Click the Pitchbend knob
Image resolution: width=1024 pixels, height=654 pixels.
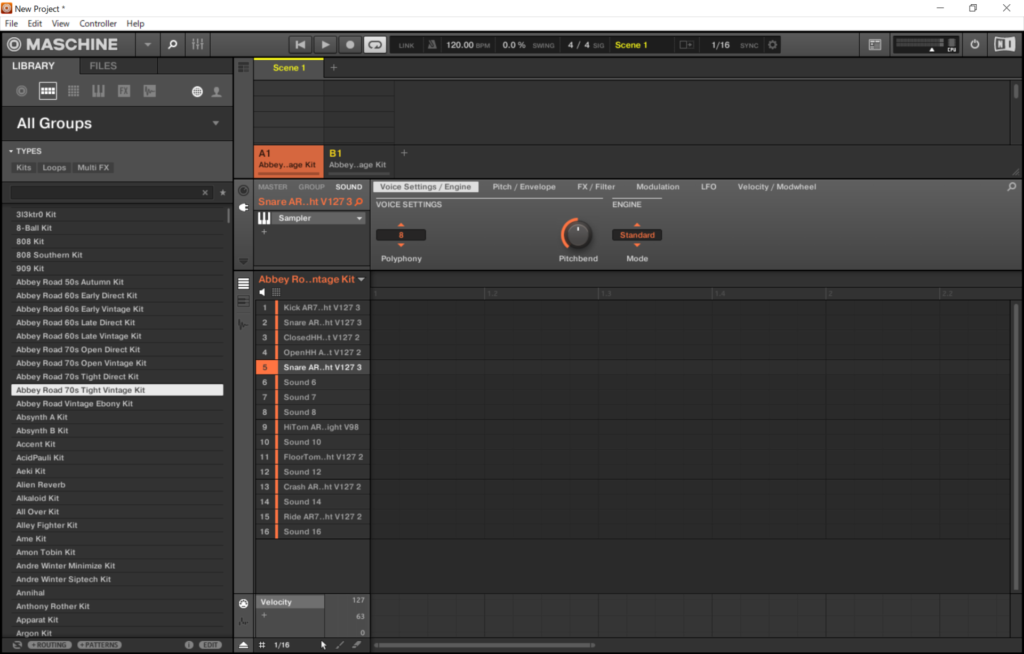(x=576, y=235)
